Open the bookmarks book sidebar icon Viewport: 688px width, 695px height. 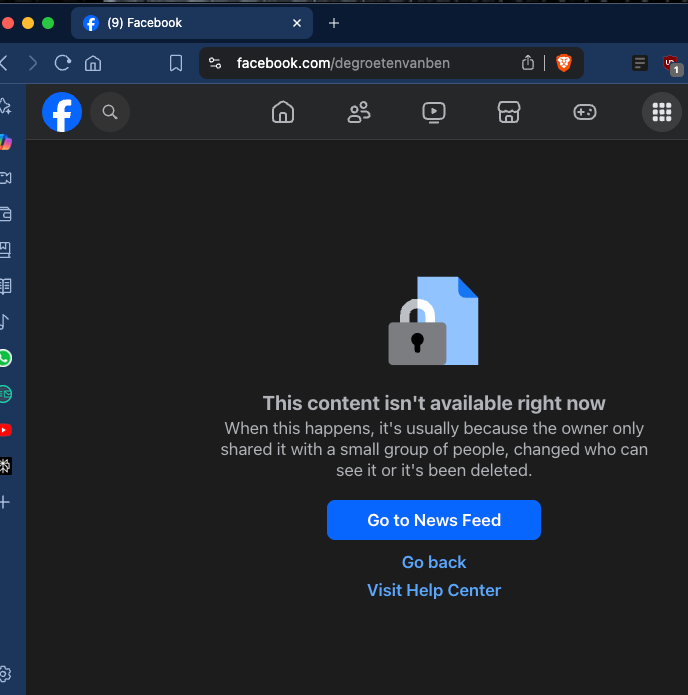pos(5,250)
